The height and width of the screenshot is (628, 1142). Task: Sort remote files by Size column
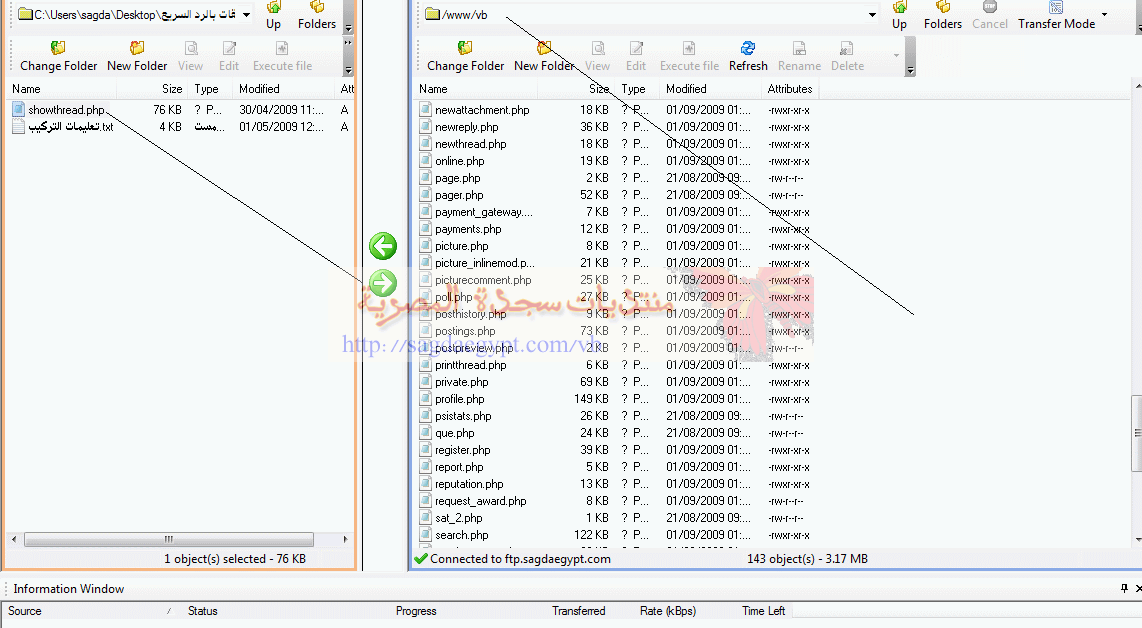598,89
